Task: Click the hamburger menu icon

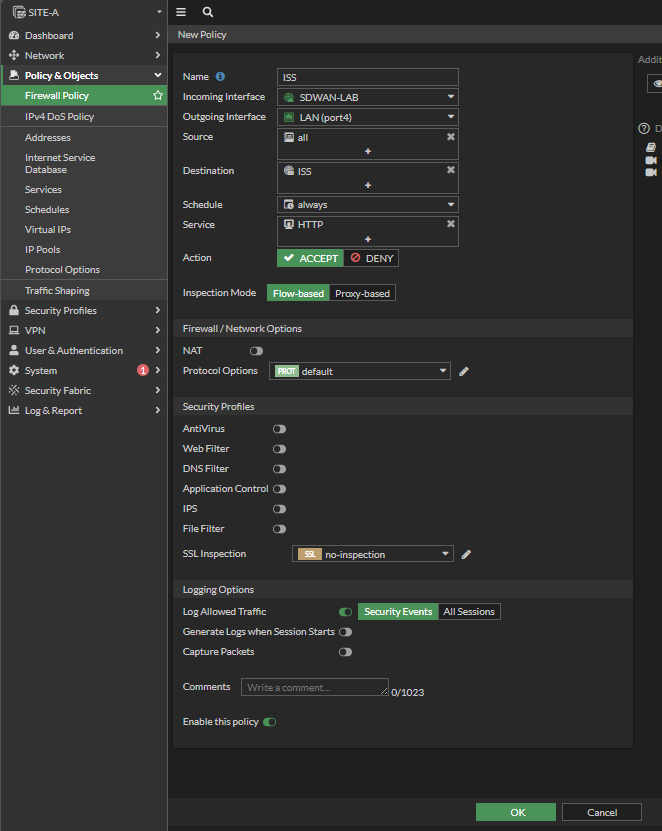Action: (181, 12)
